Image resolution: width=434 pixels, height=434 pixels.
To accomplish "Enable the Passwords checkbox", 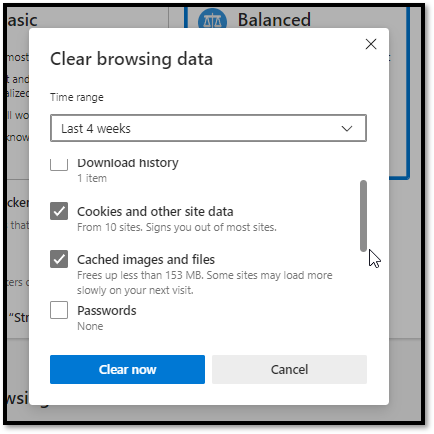I will click(x=59, y=310).
